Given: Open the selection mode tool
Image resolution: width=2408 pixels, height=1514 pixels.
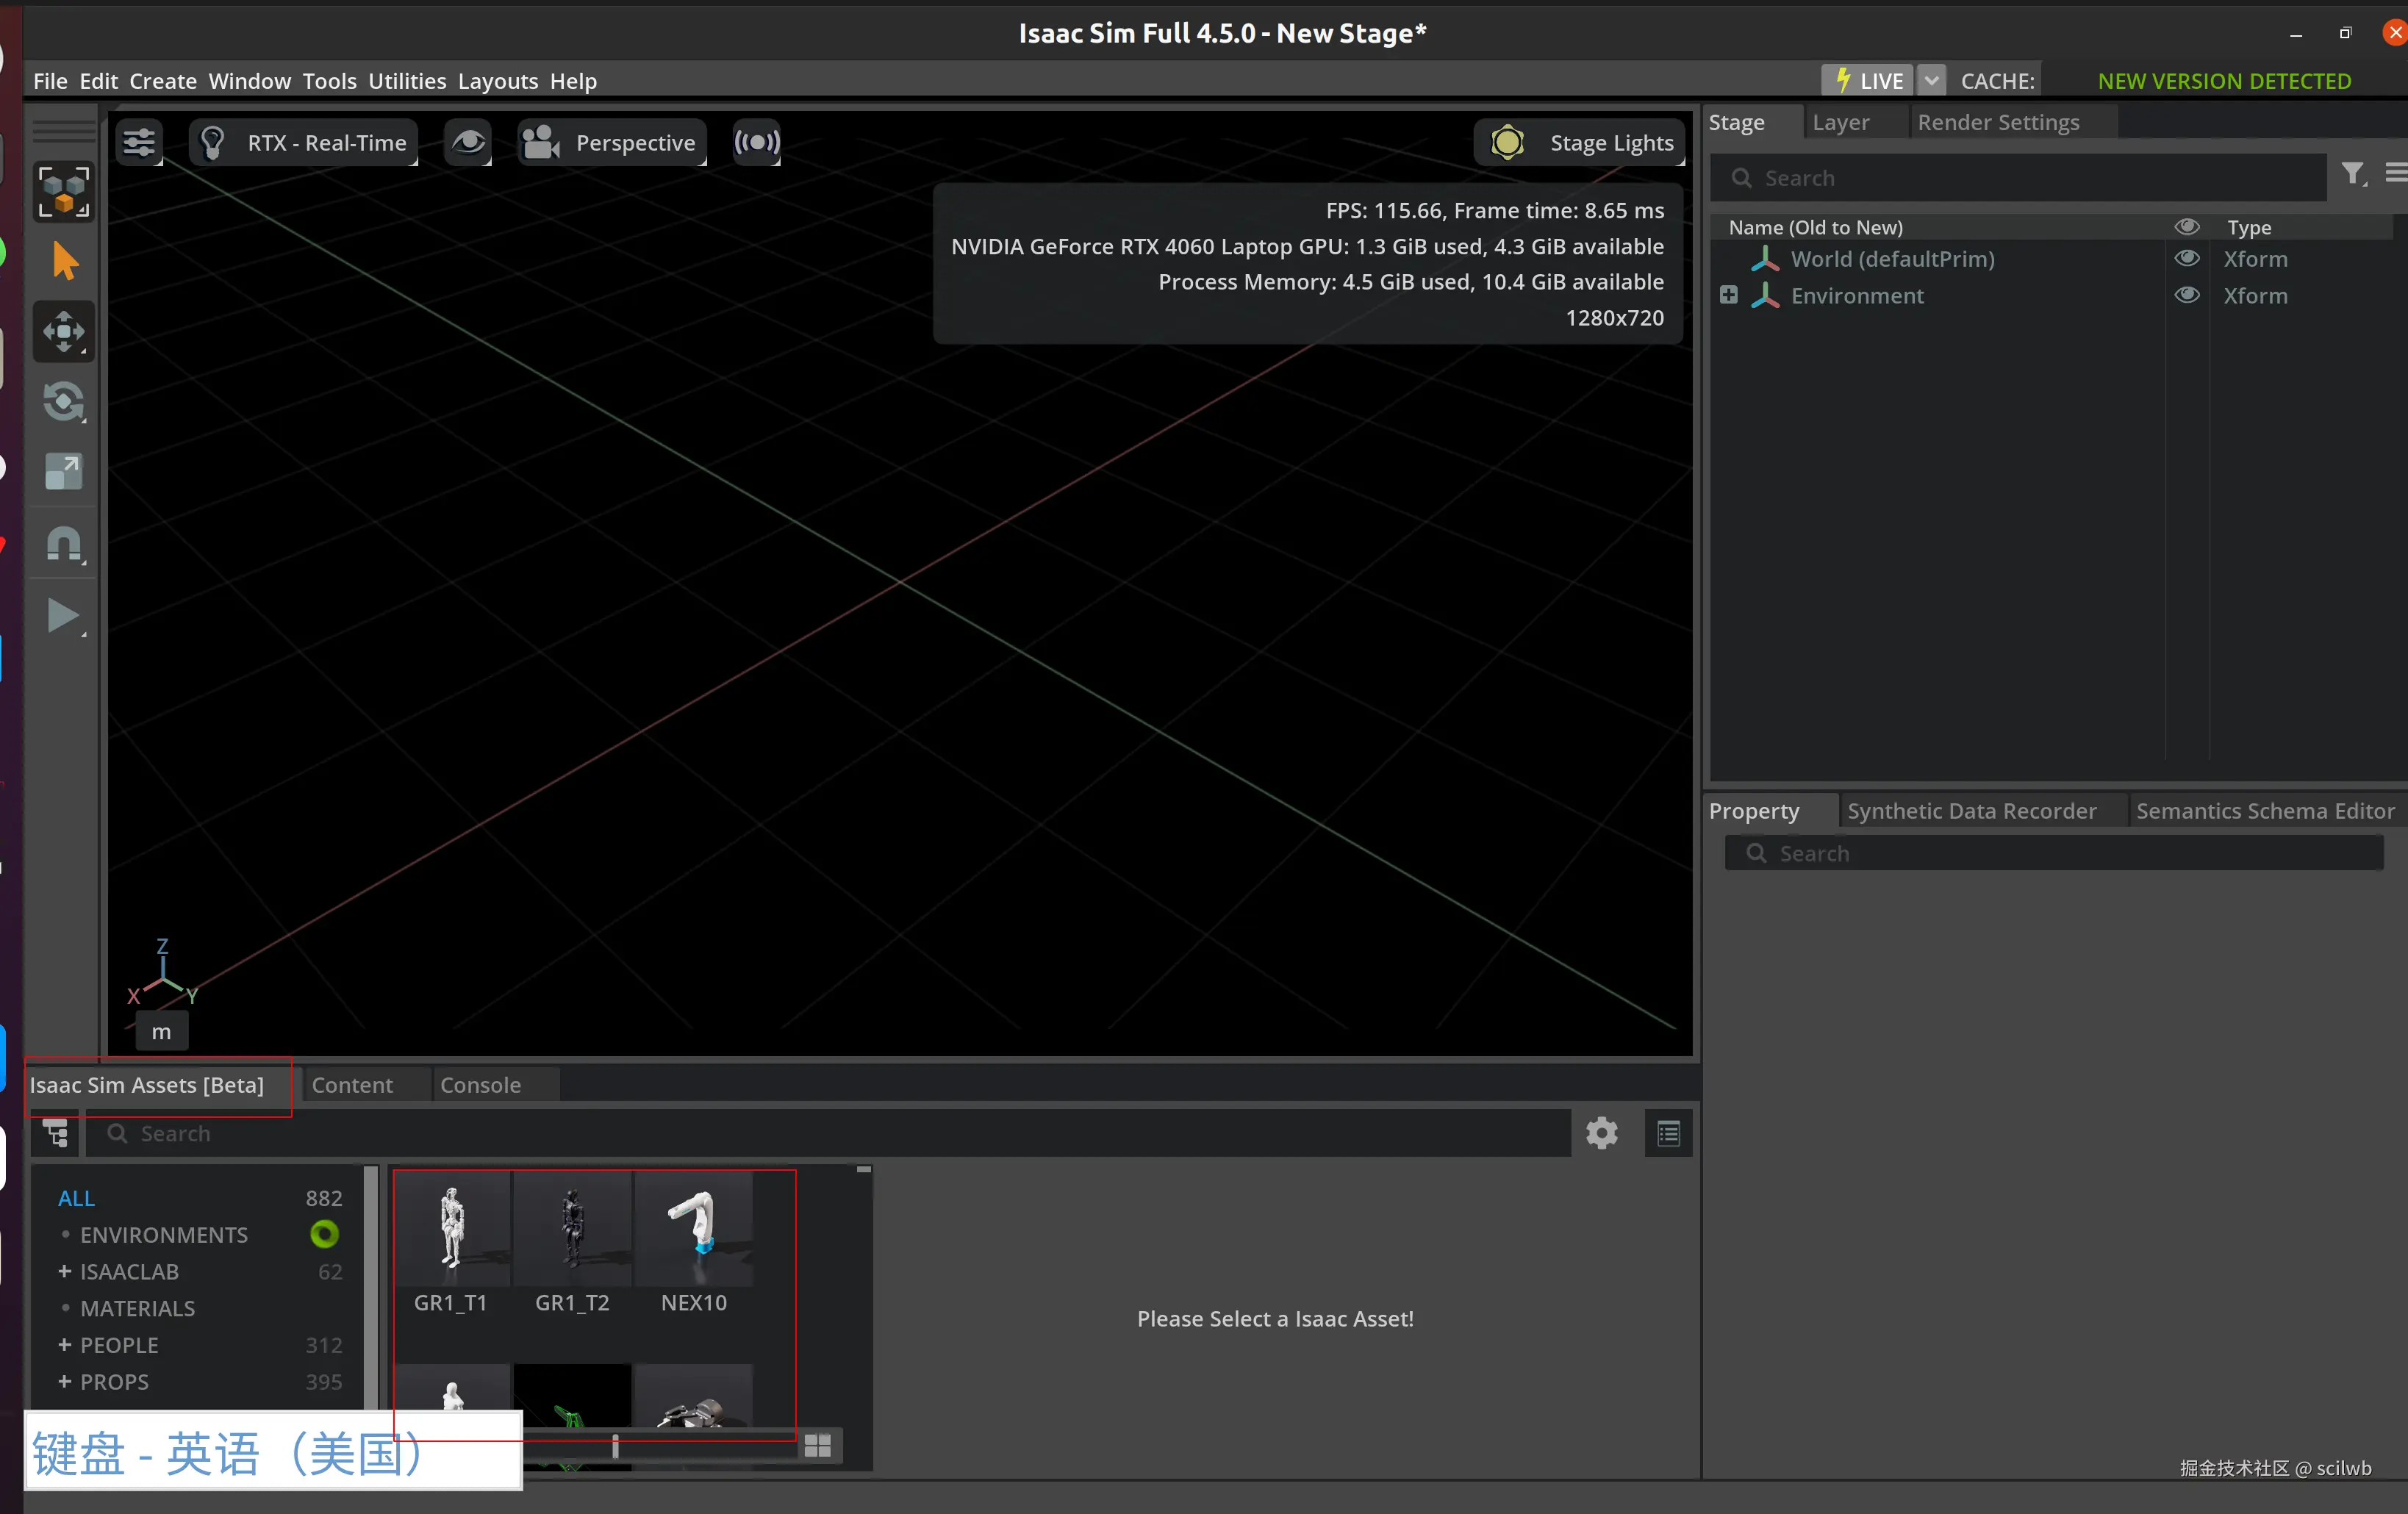Looking at the screenshot, I should point(64,190).
